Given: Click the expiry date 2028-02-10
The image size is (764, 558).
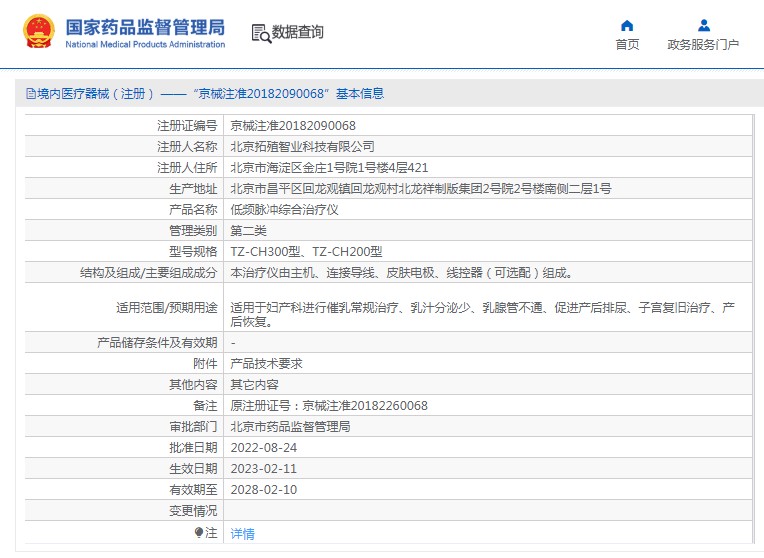Looking at the screenshot, I should pos(263,489).
